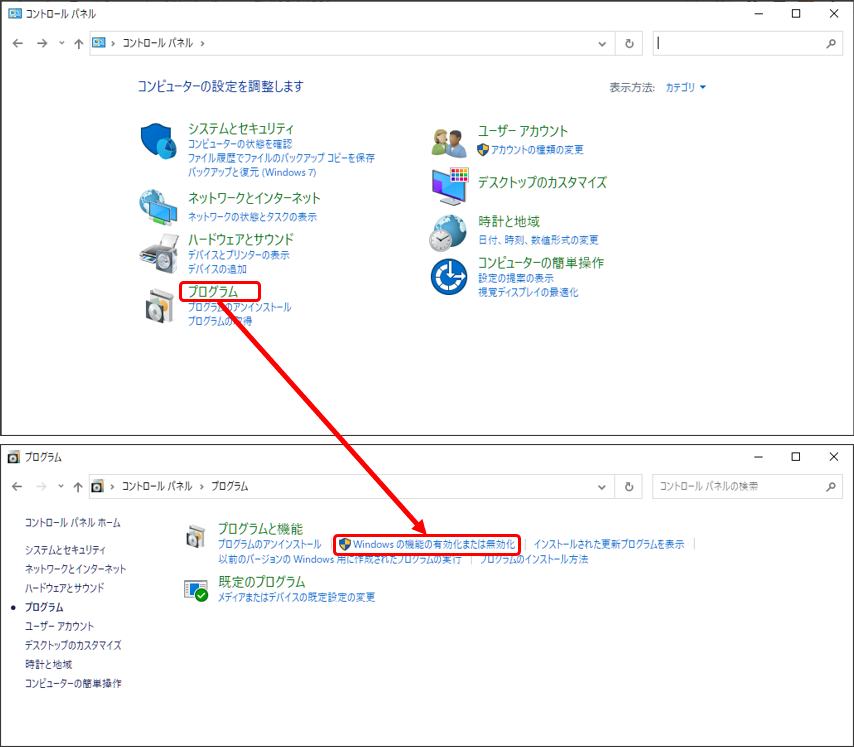
Task: Click the title bar icon of the コントロール パネル window
Action: 15,14
